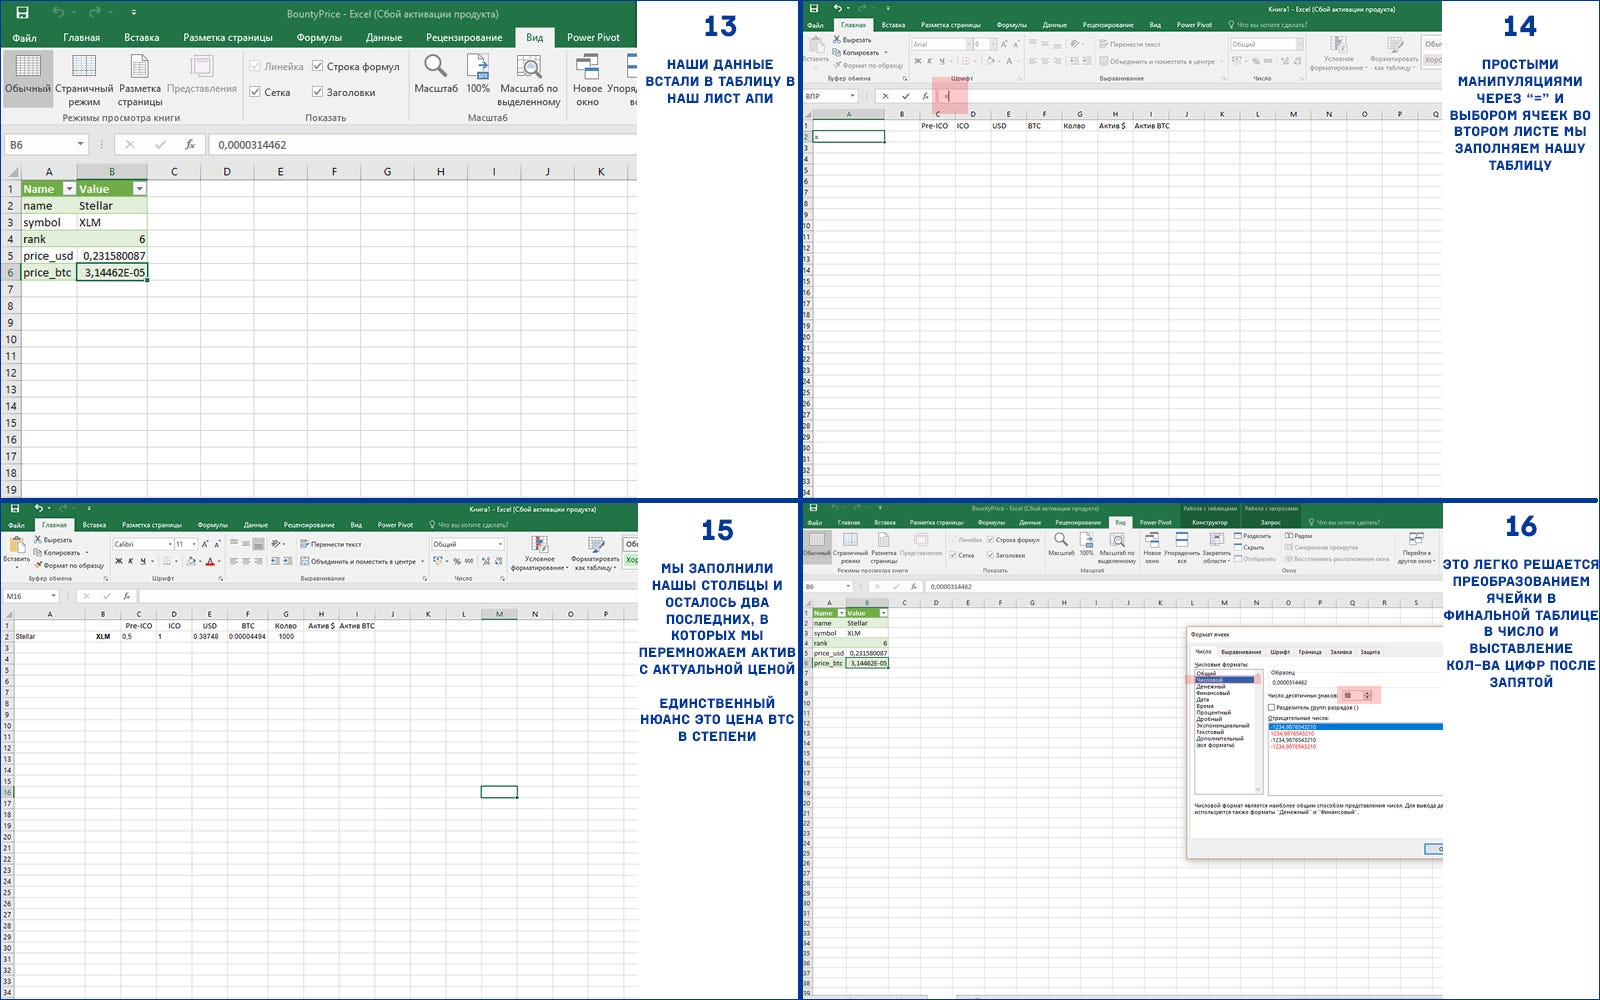The width and height of the screenshot is (1600, 1000).
Task: Expand the name box M16 dropdown in step 15 window
Action: (53, 596)
